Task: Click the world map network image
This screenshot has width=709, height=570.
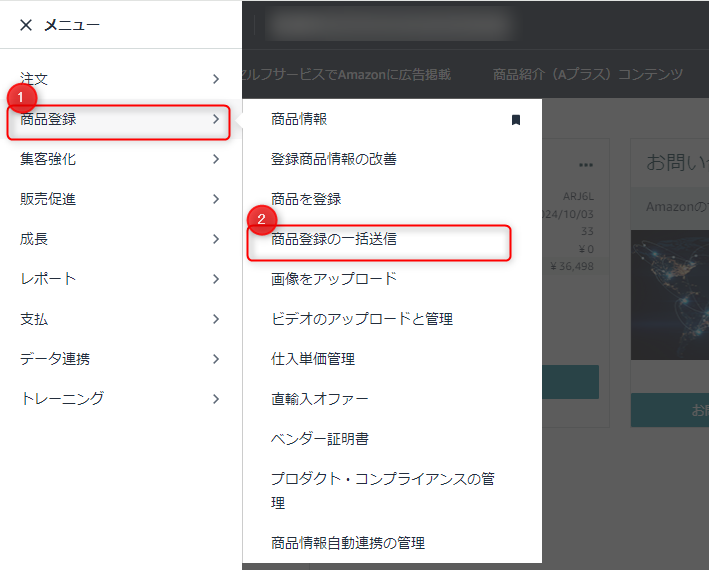Action: tap(670, 295)
